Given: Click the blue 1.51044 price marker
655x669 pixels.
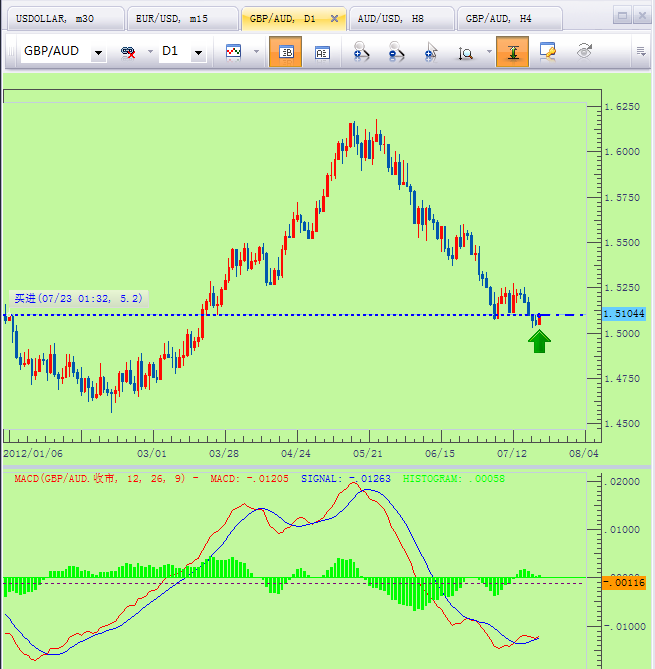Looking at the screenshot, I should pos(624,314).
